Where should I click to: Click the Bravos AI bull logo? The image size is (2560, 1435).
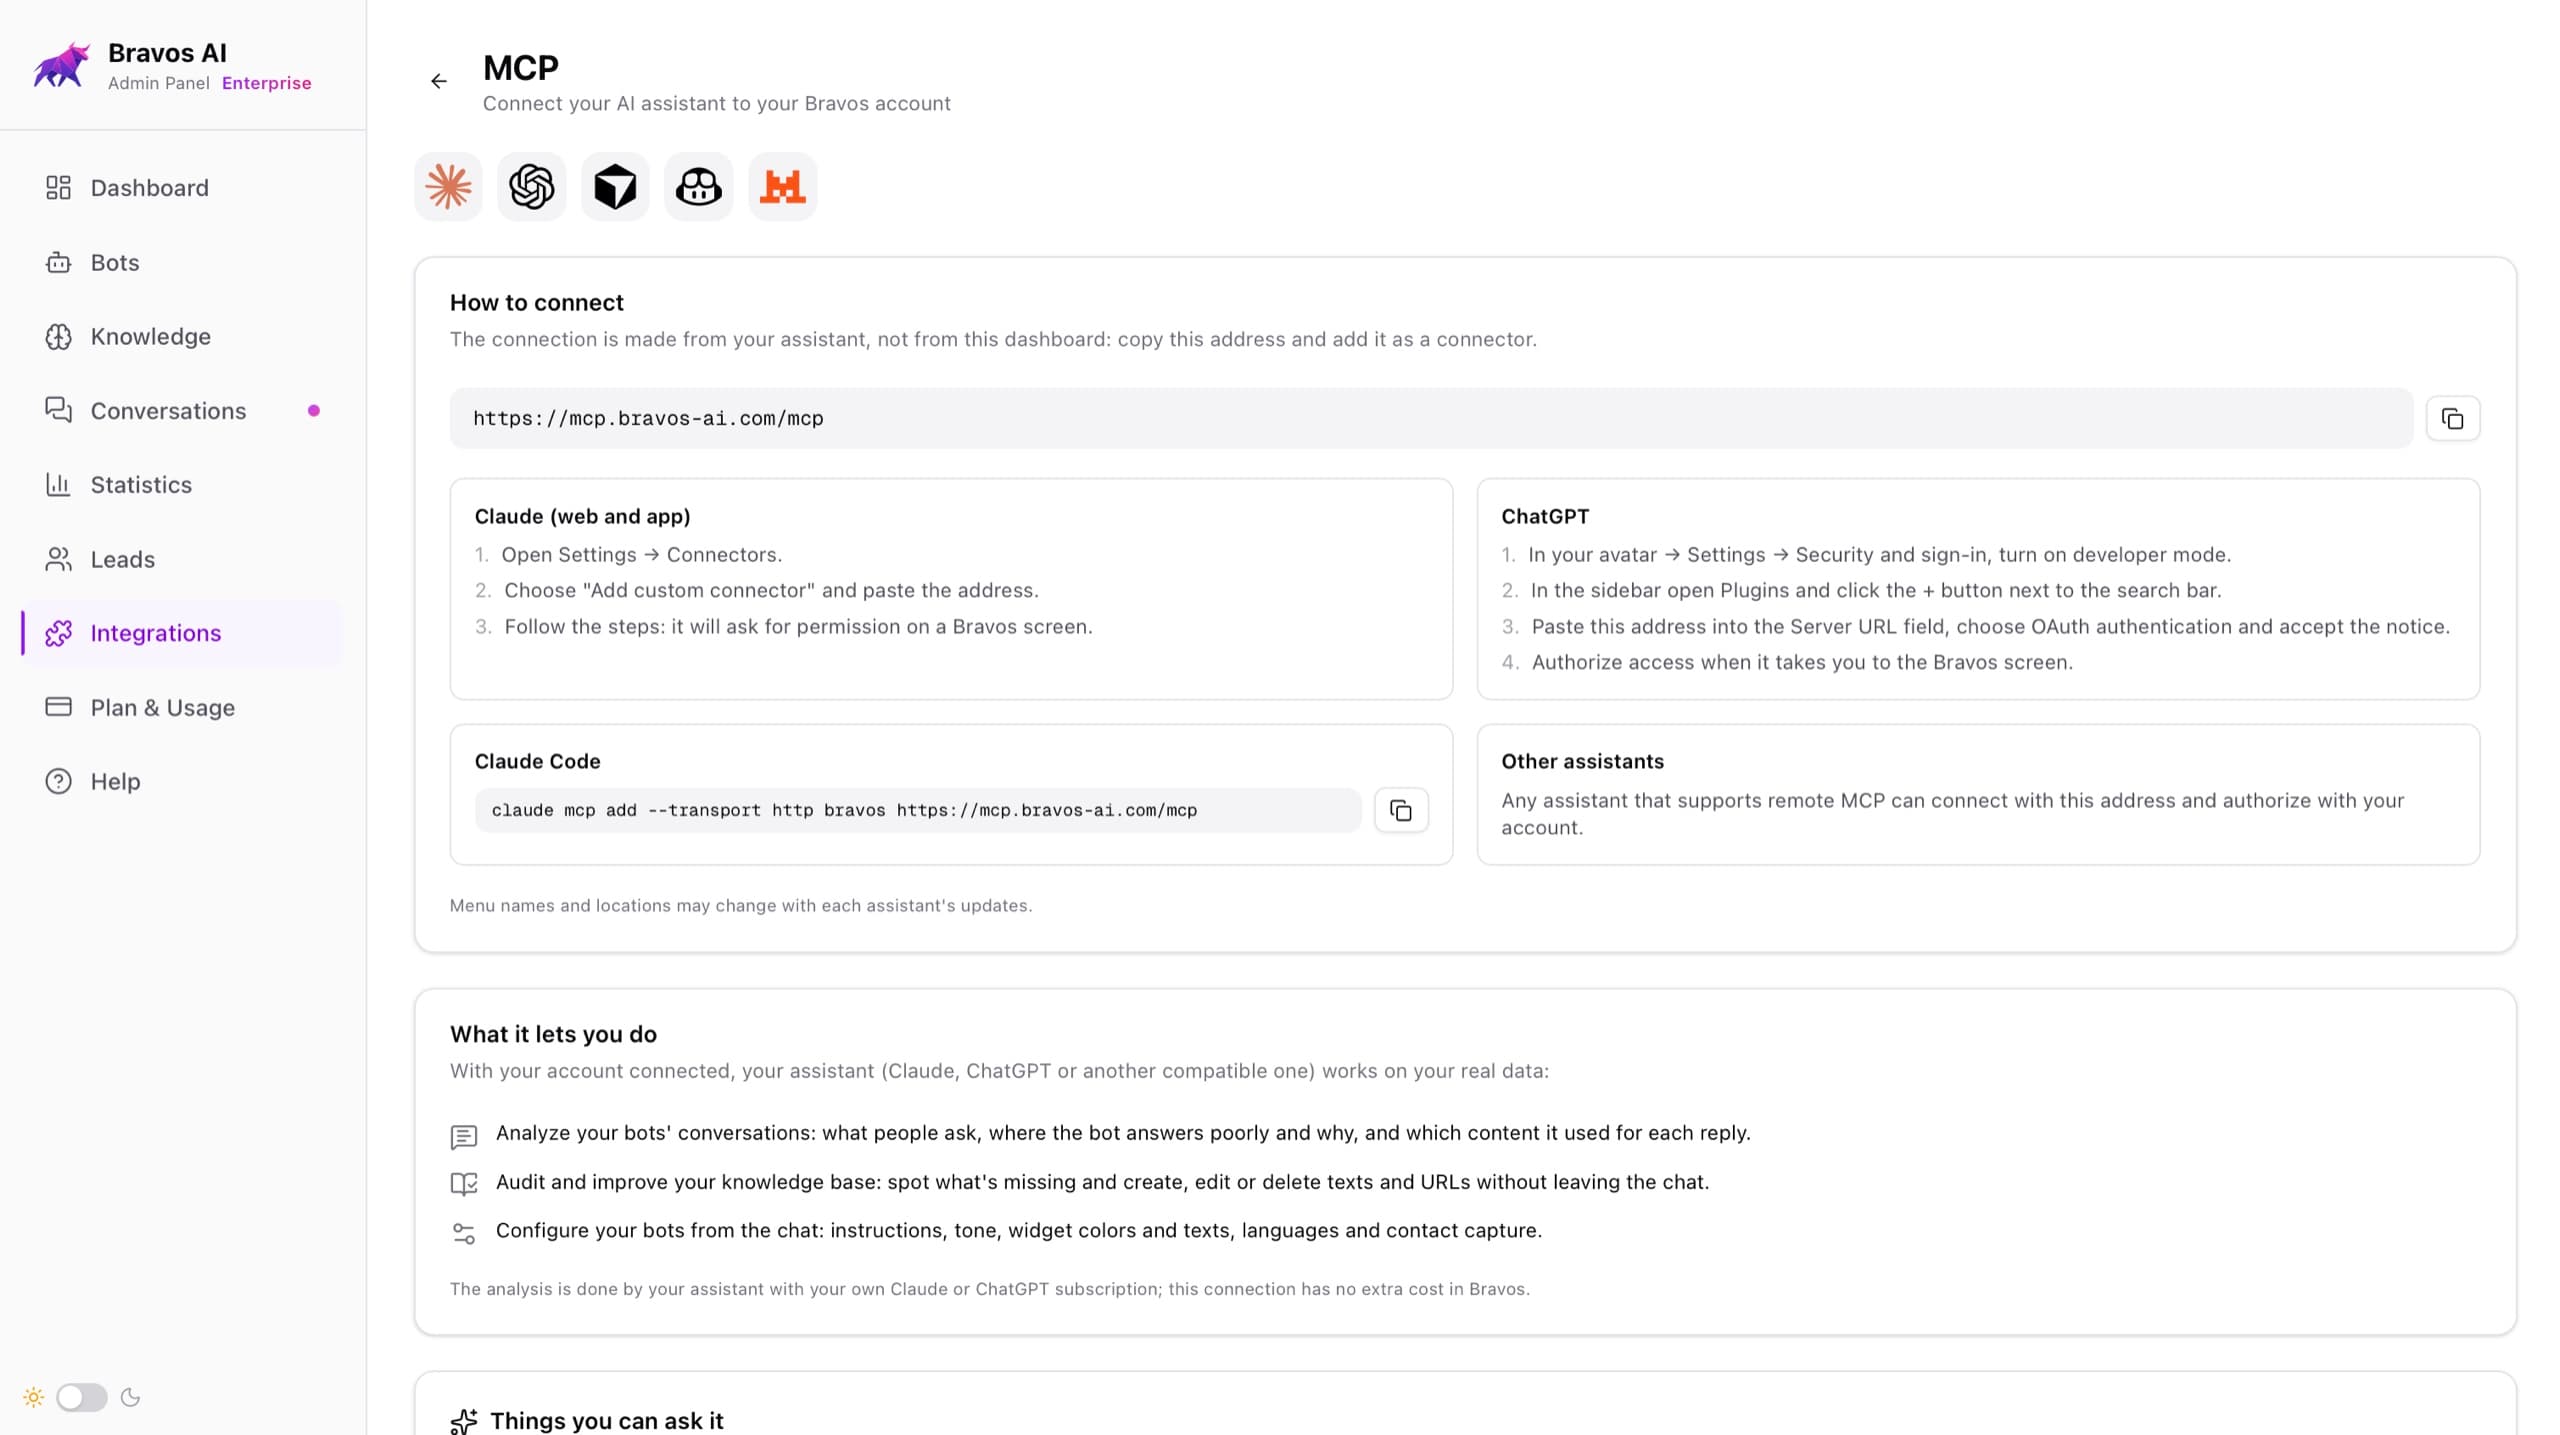62,65
